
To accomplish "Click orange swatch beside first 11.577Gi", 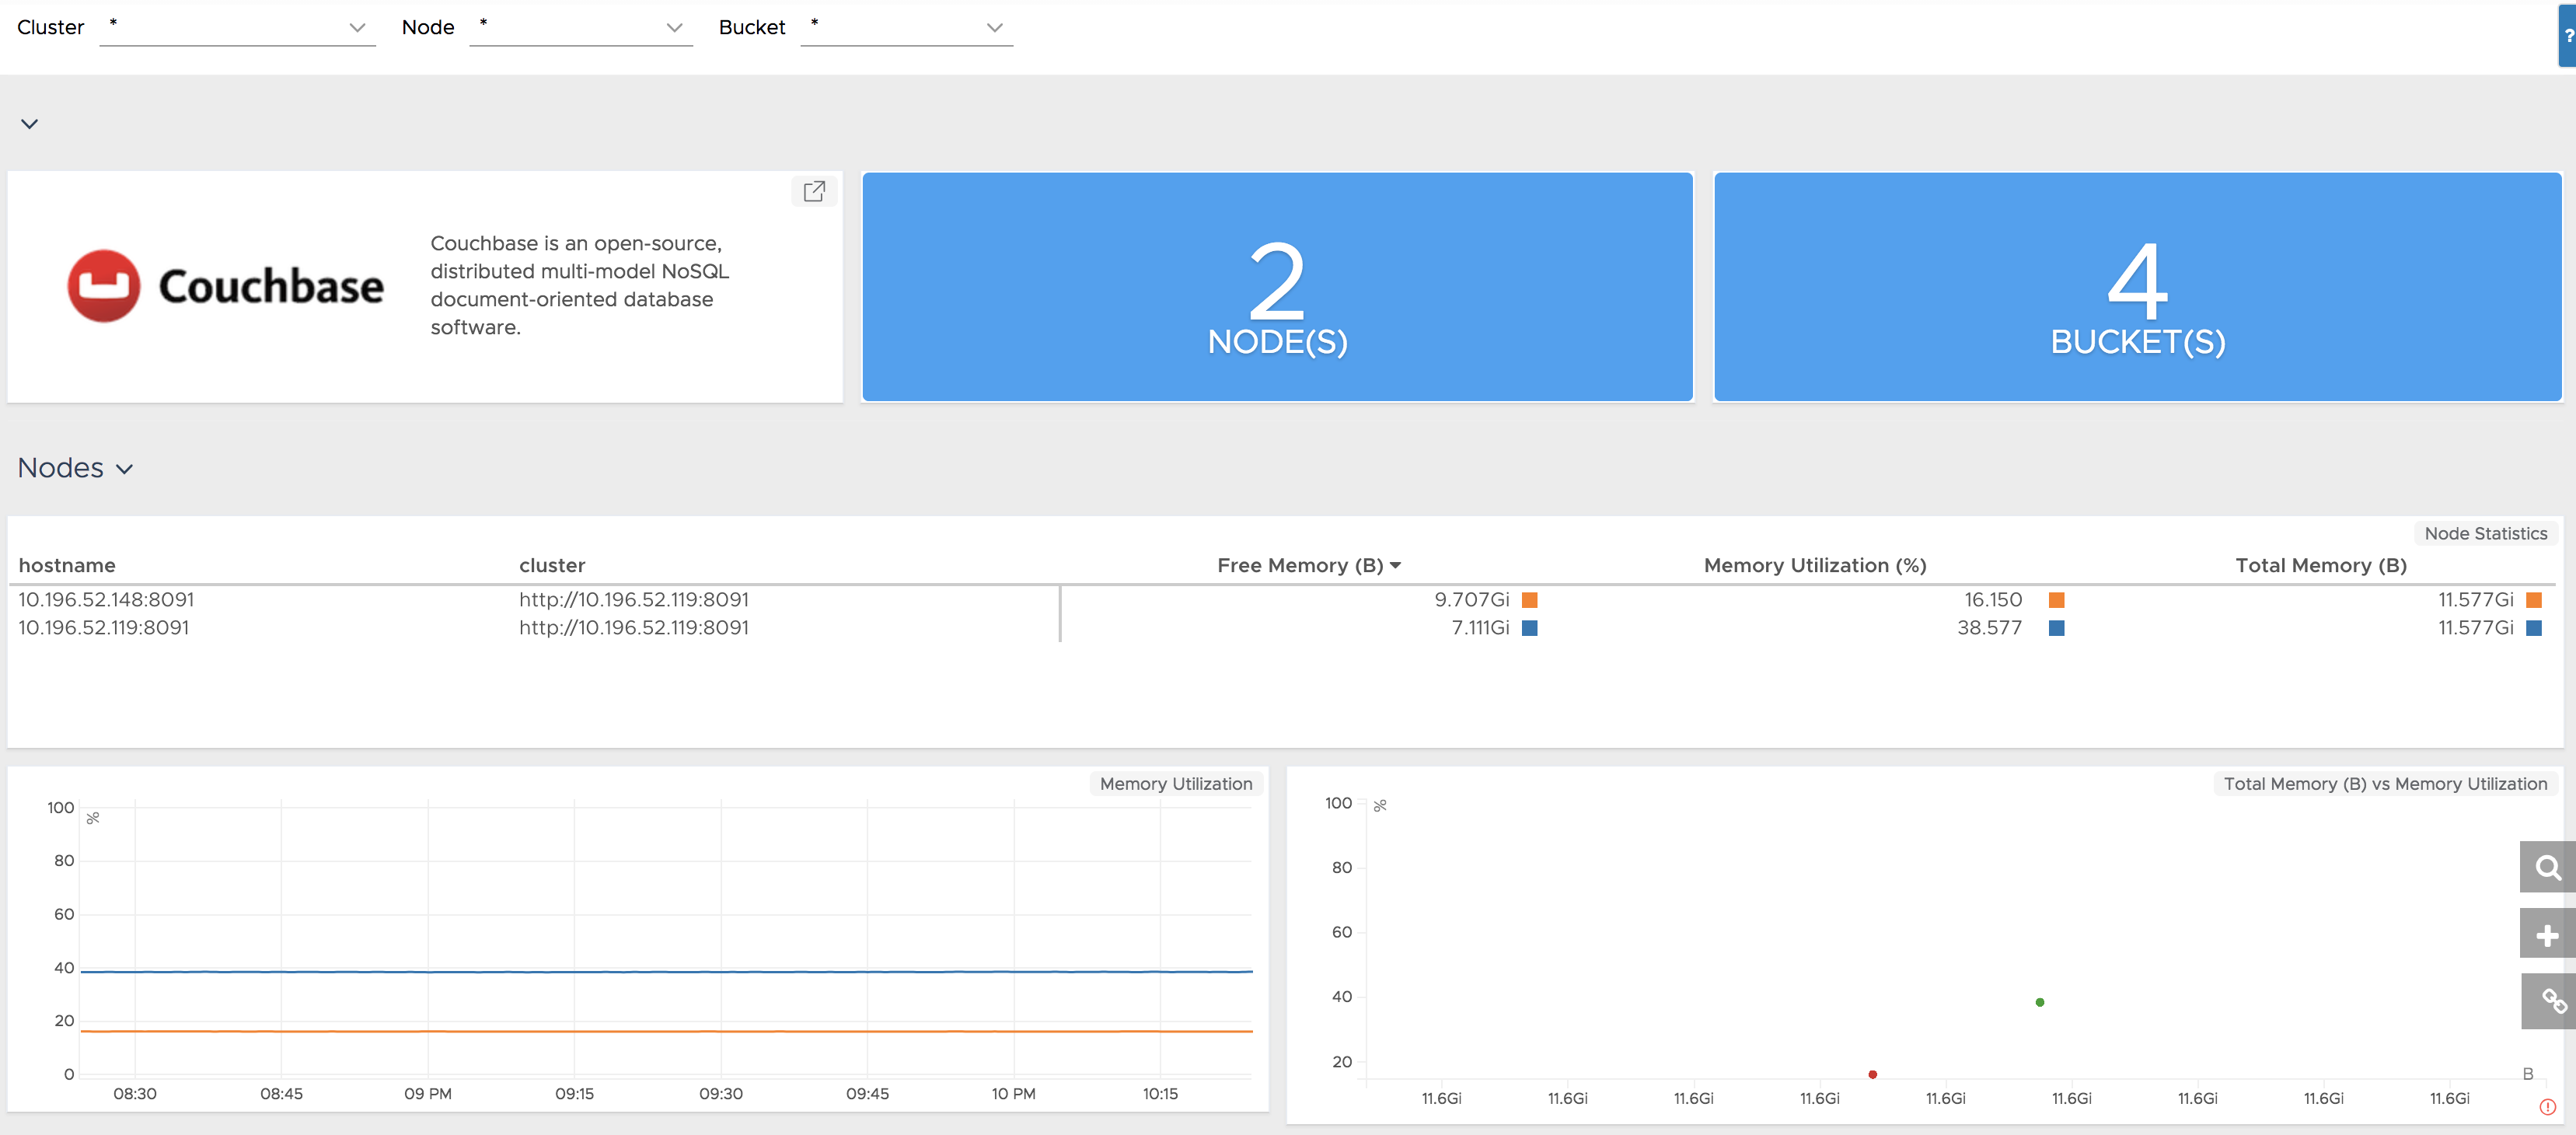I will (x=2533, y=600).
